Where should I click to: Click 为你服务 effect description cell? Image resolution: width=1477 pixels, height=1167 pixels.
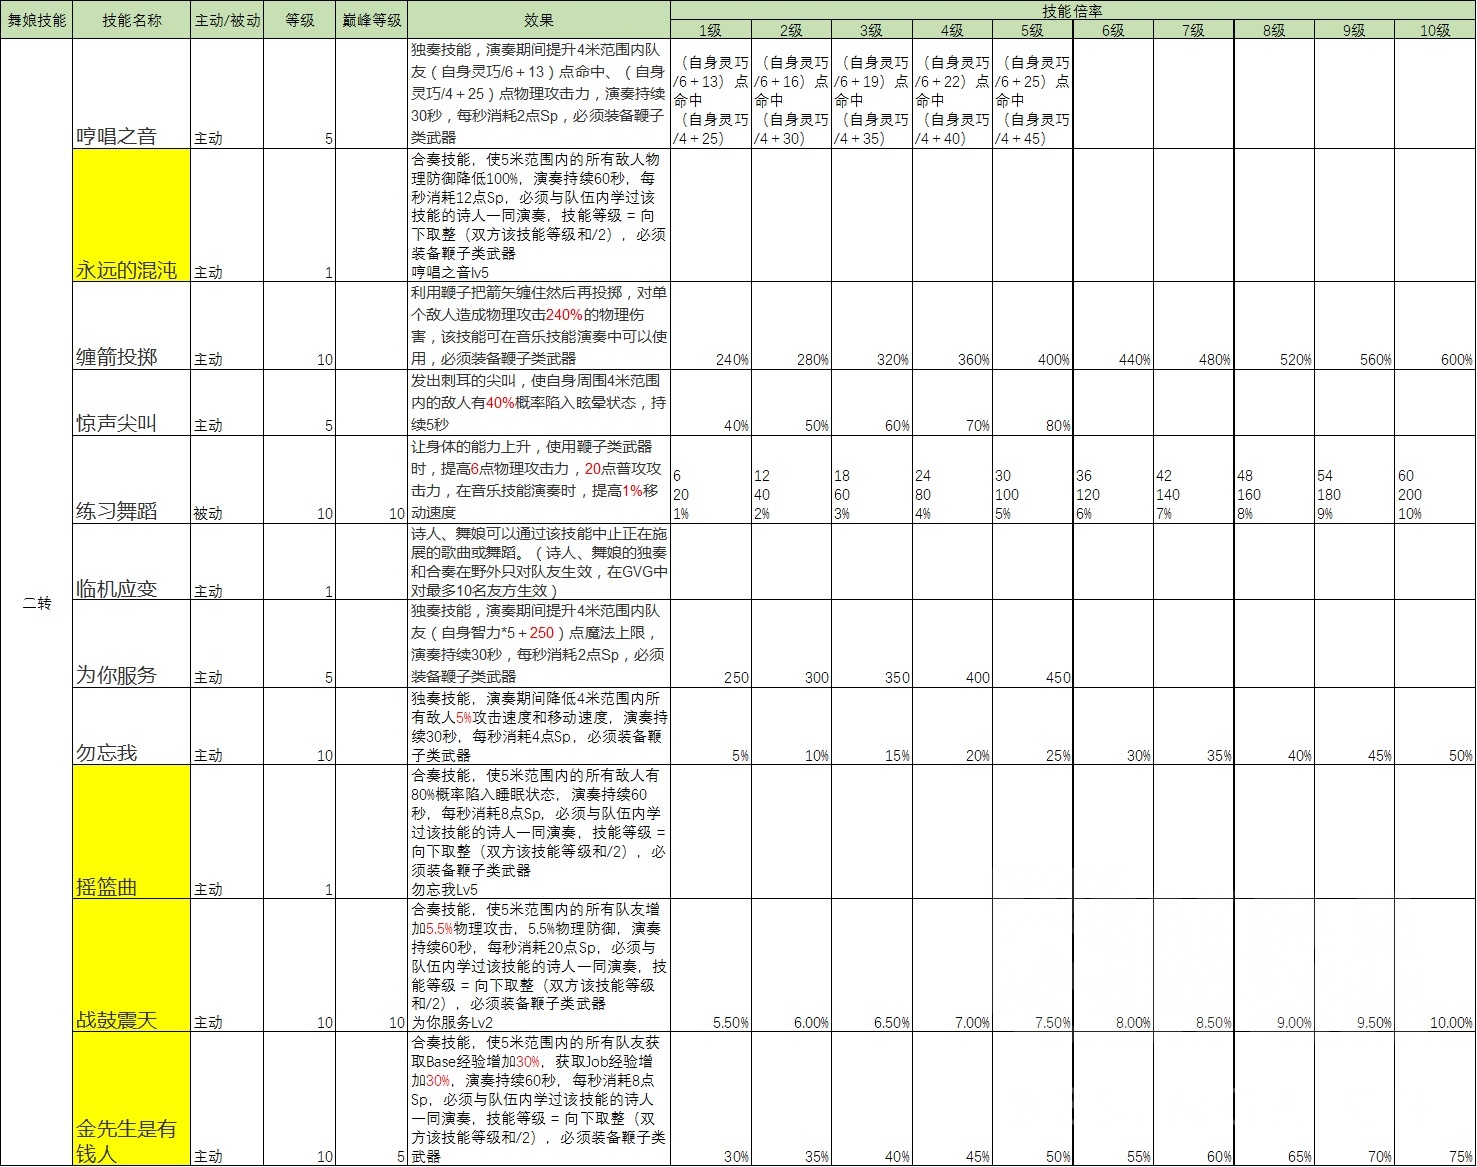[539, 644]
